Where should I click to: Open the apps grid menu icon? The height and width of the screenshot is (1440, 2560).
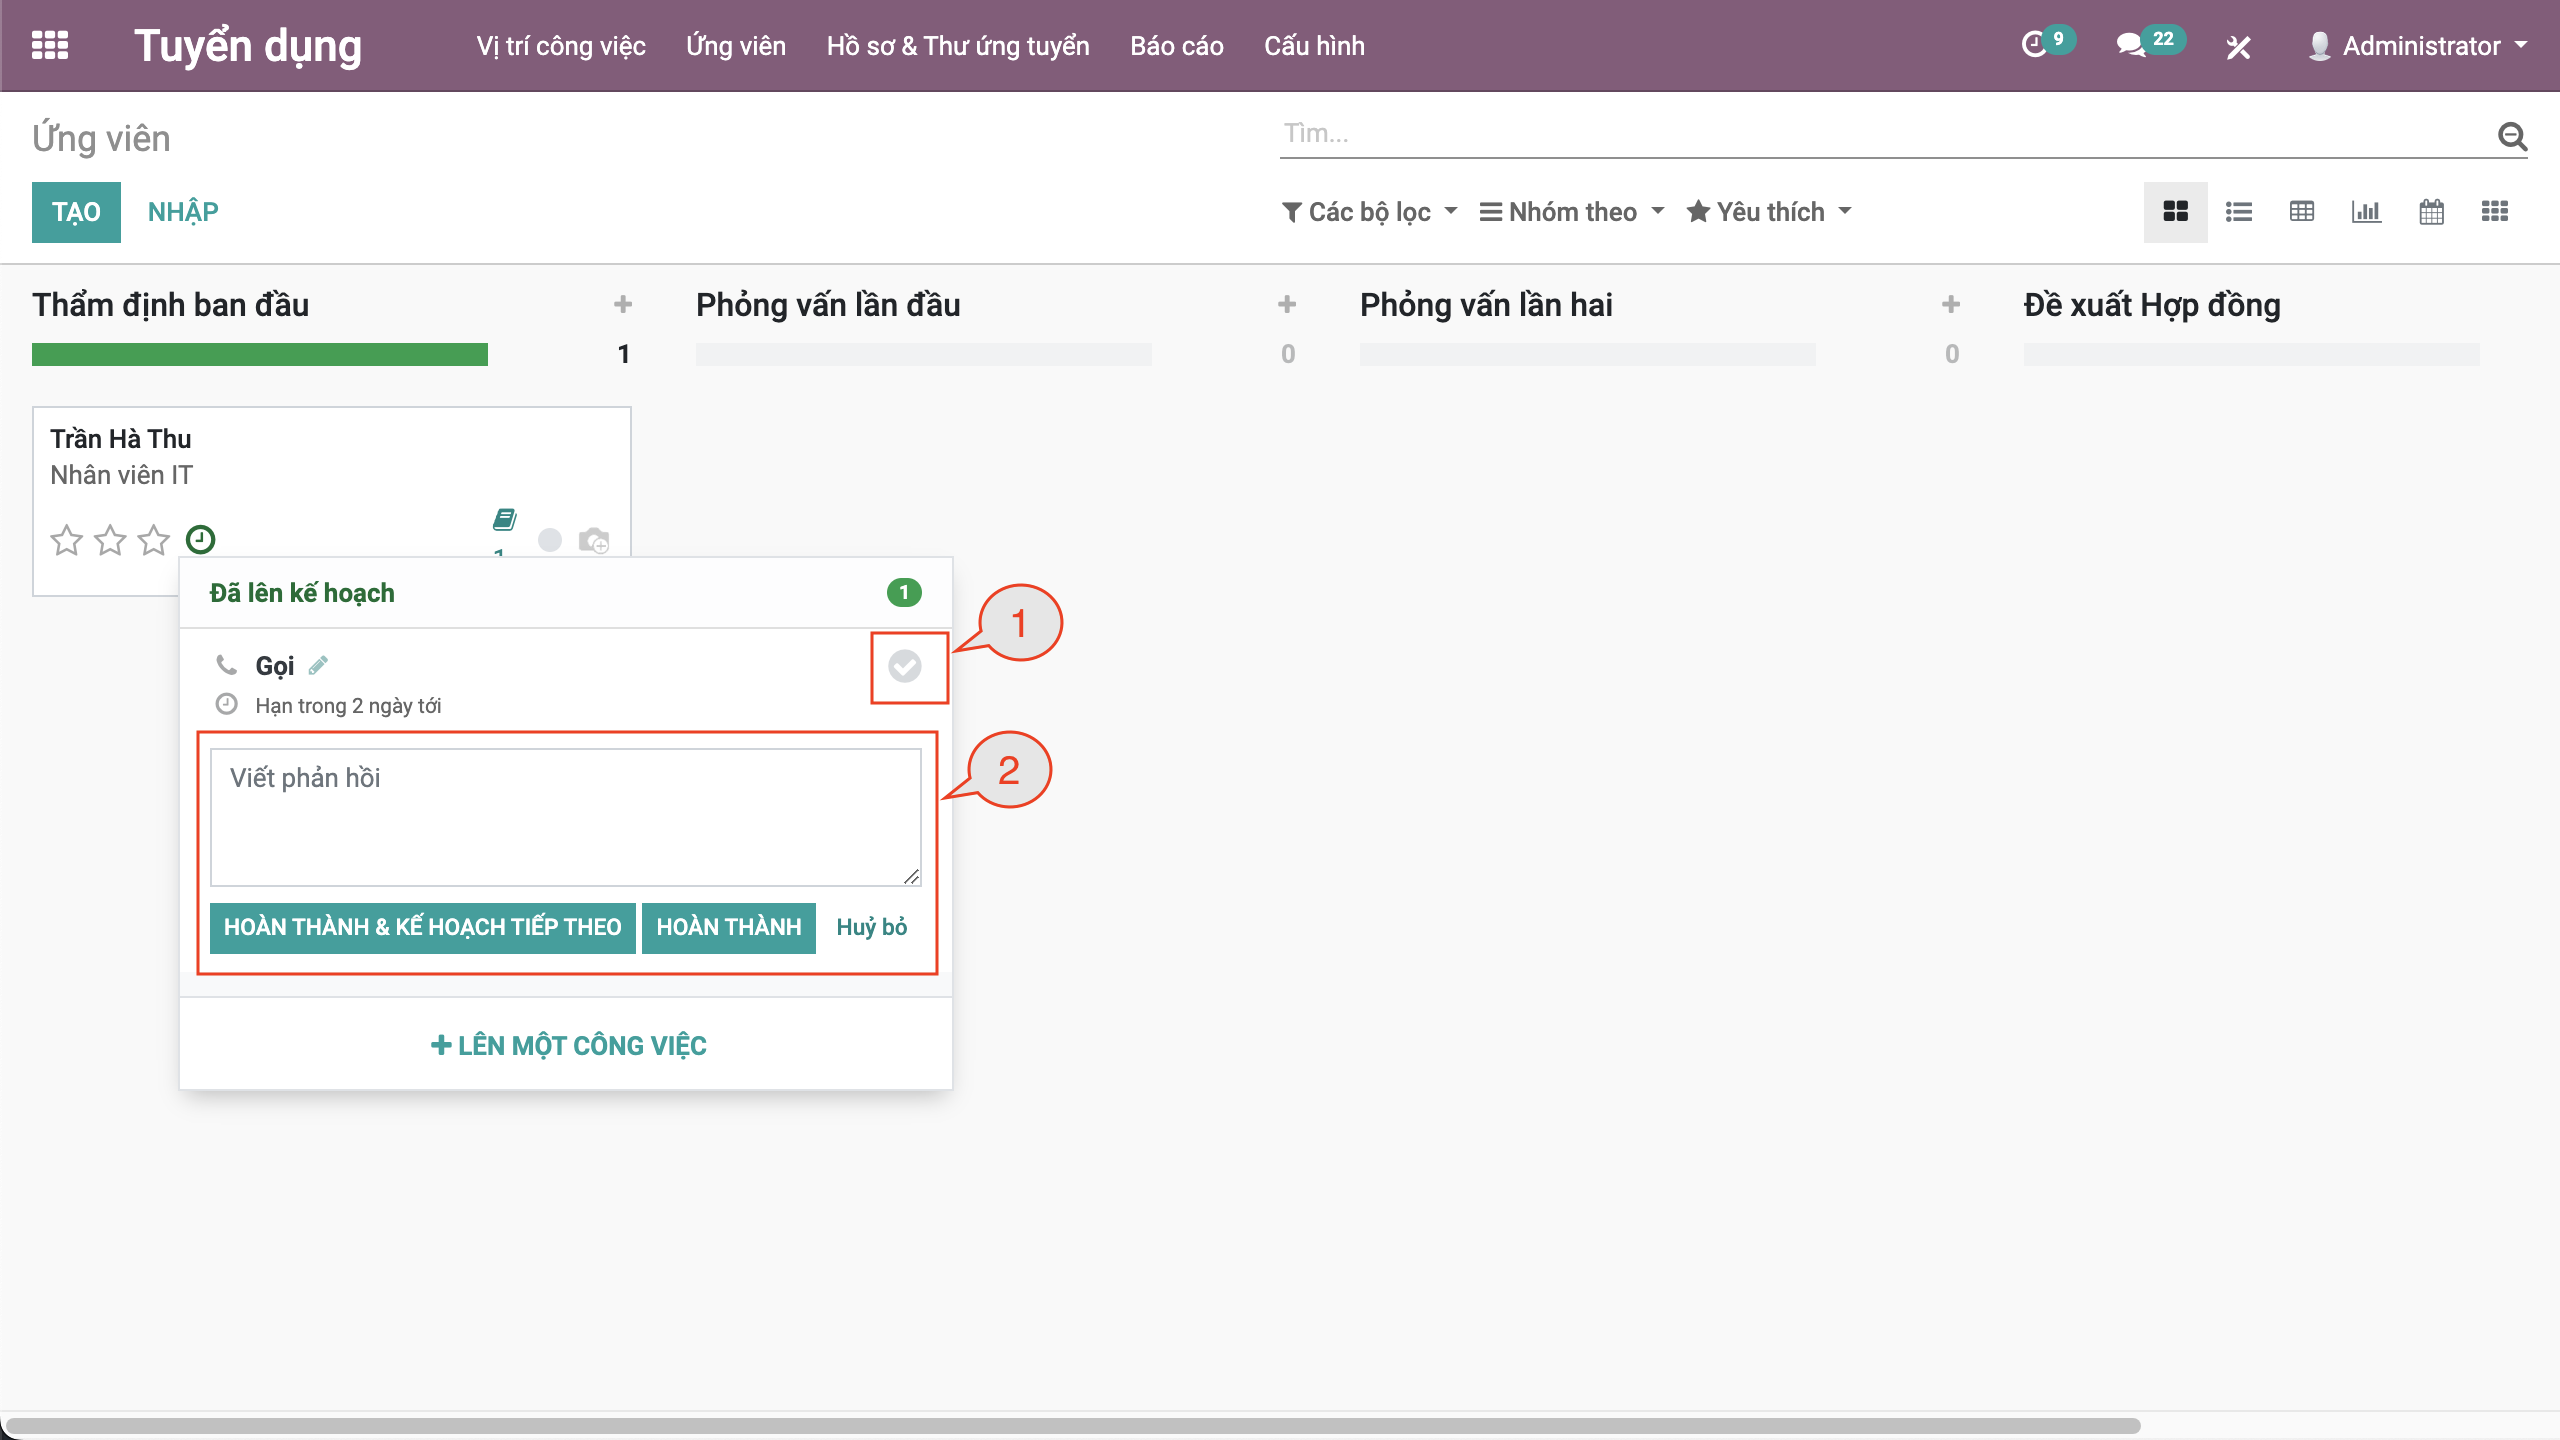tap(50, 45)
